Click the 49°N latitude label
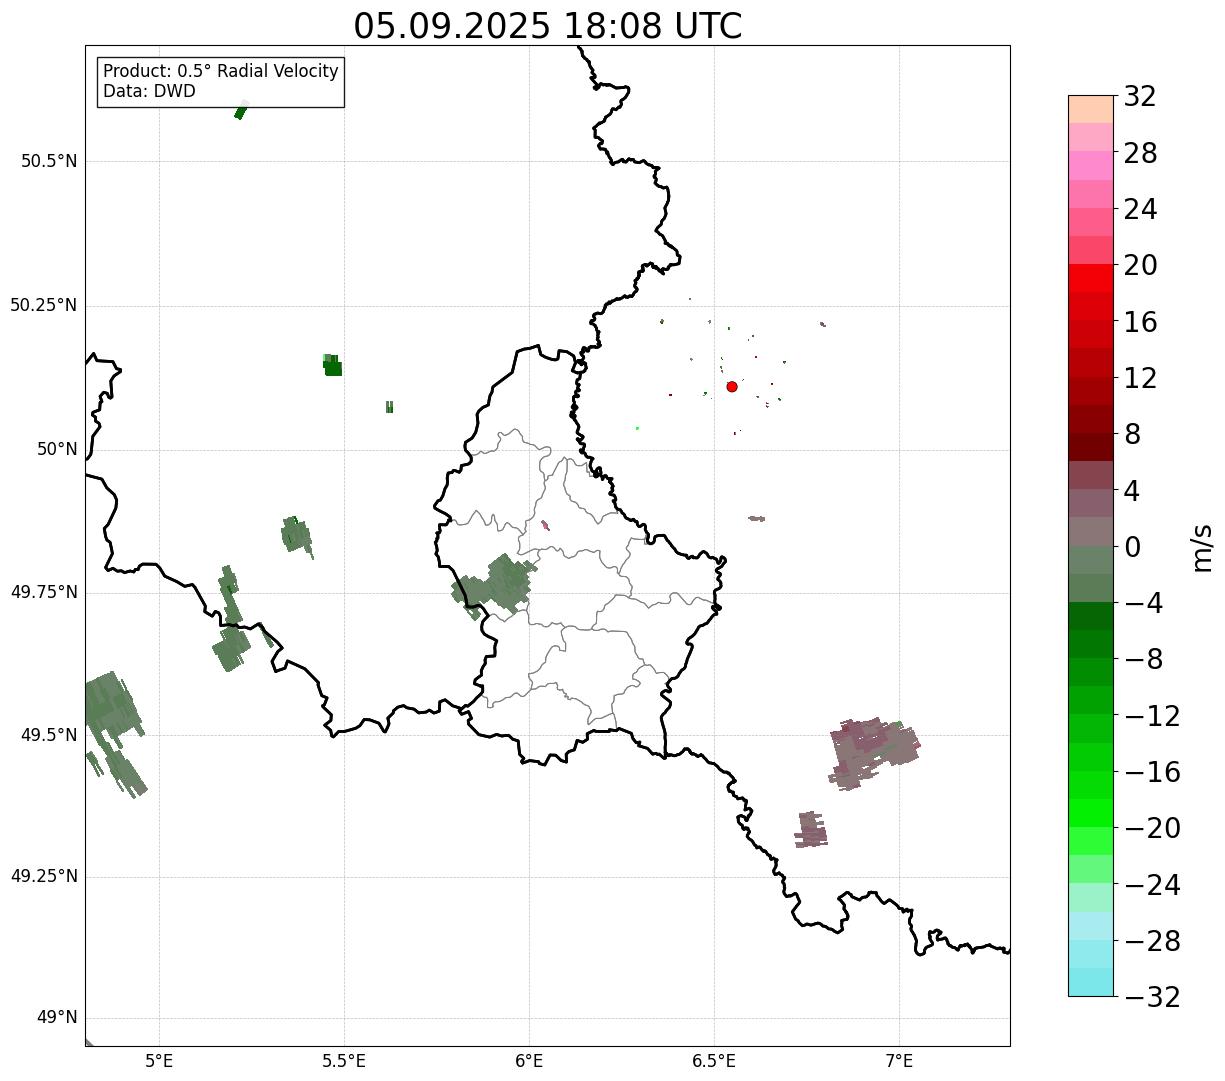 coord(57,1018)
